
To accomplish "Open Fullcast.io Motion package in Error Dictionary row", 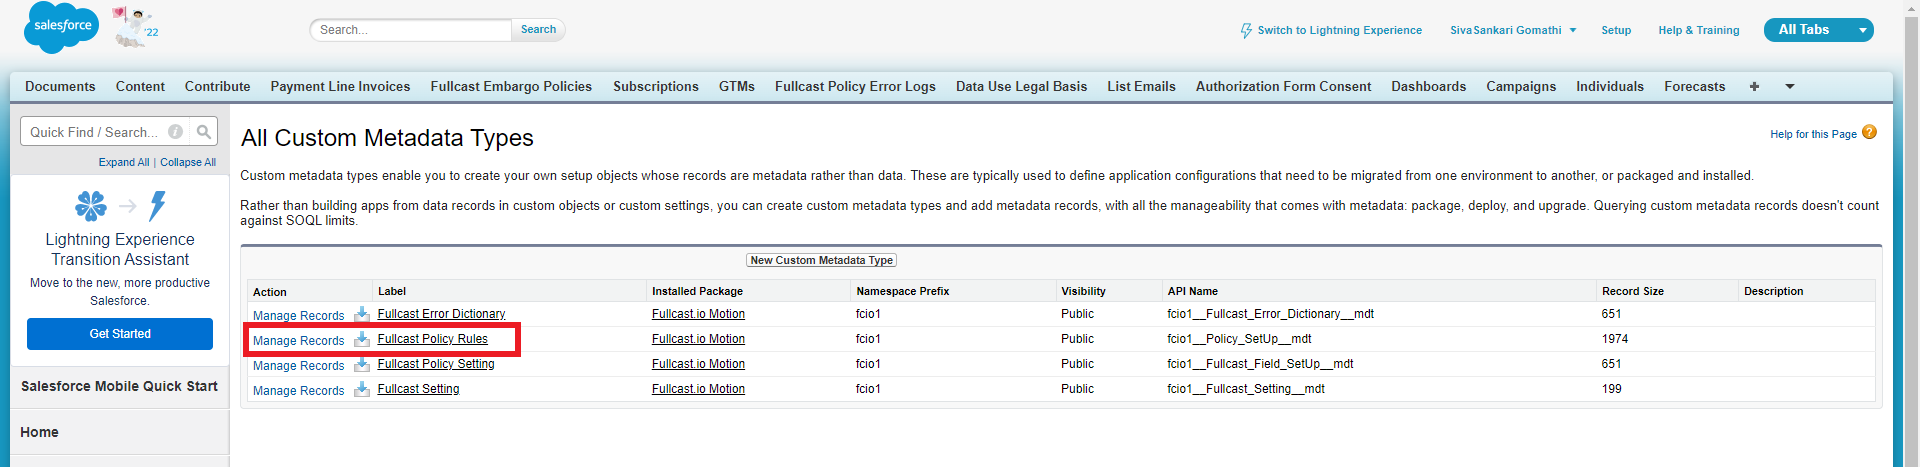I will (698, 314).
